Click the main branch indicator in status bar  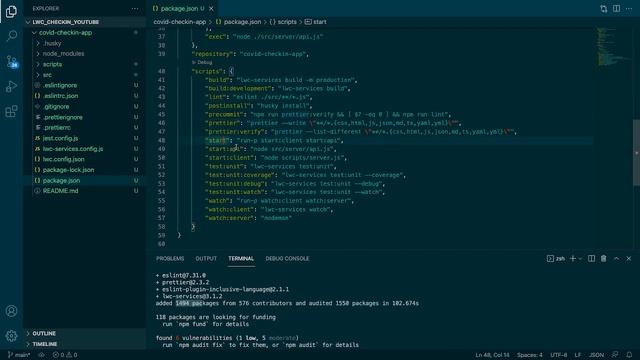click(x=19, y=355)
